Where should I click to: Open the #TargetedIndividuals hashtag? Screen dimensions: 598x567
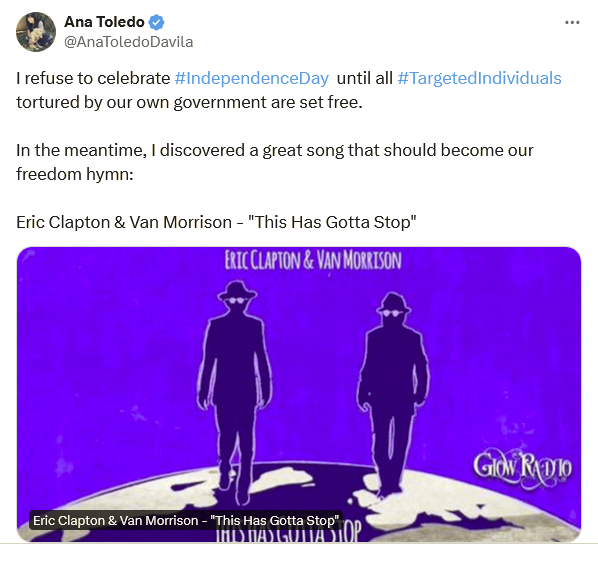(479, 79)
